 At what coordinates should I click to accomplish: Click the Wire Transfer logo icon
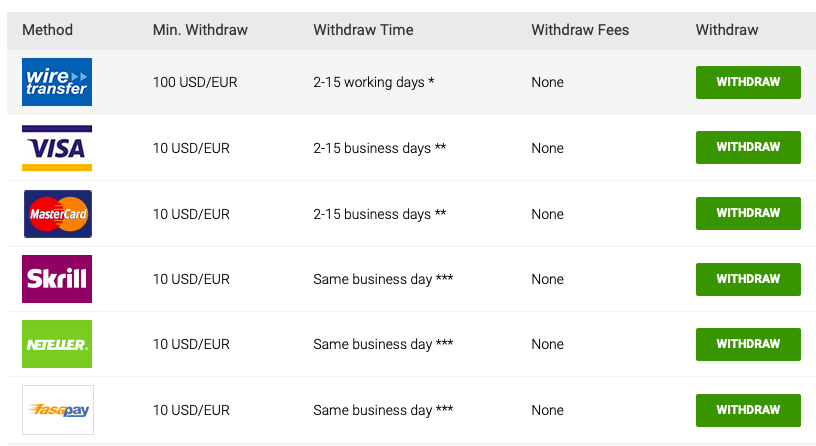click(57, 82)
